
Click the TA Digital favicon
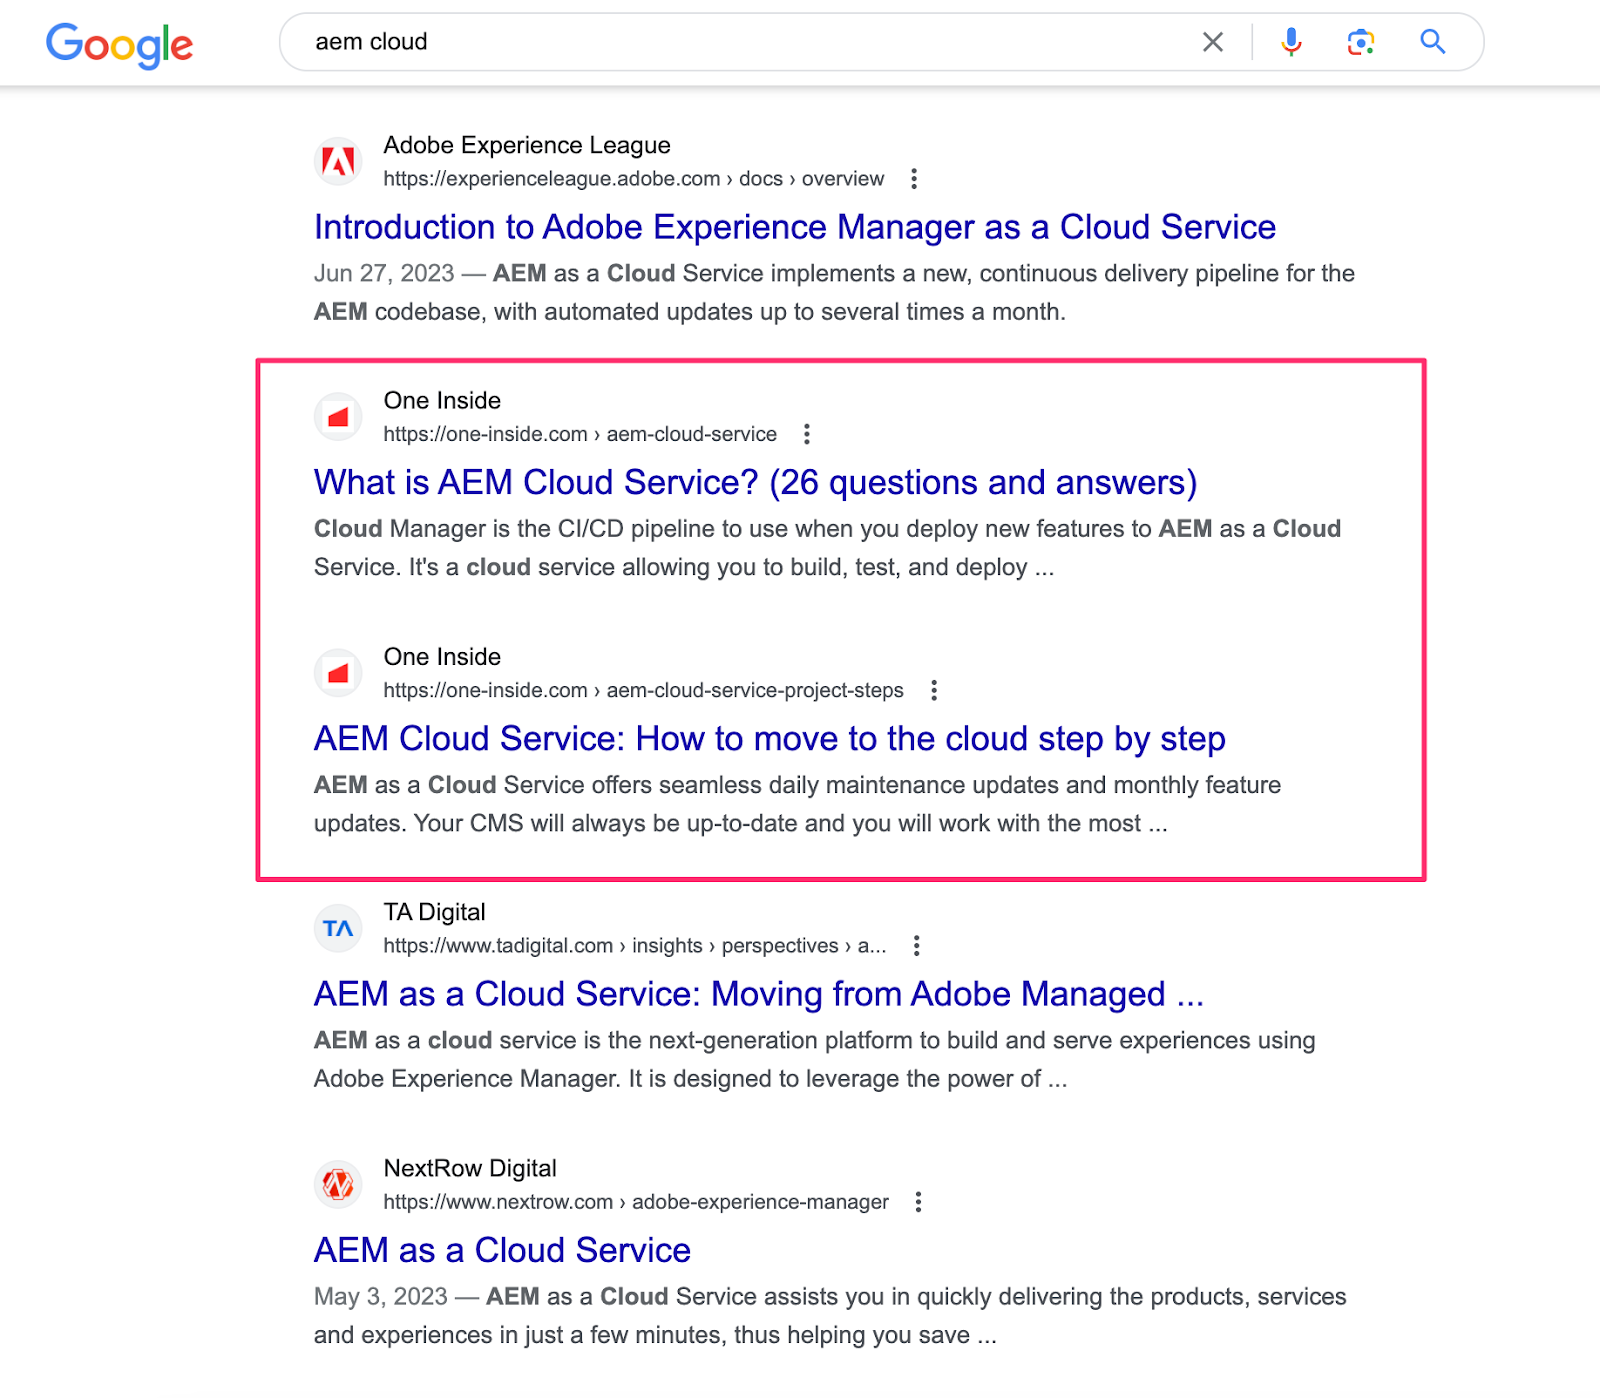tap(339, 928)
